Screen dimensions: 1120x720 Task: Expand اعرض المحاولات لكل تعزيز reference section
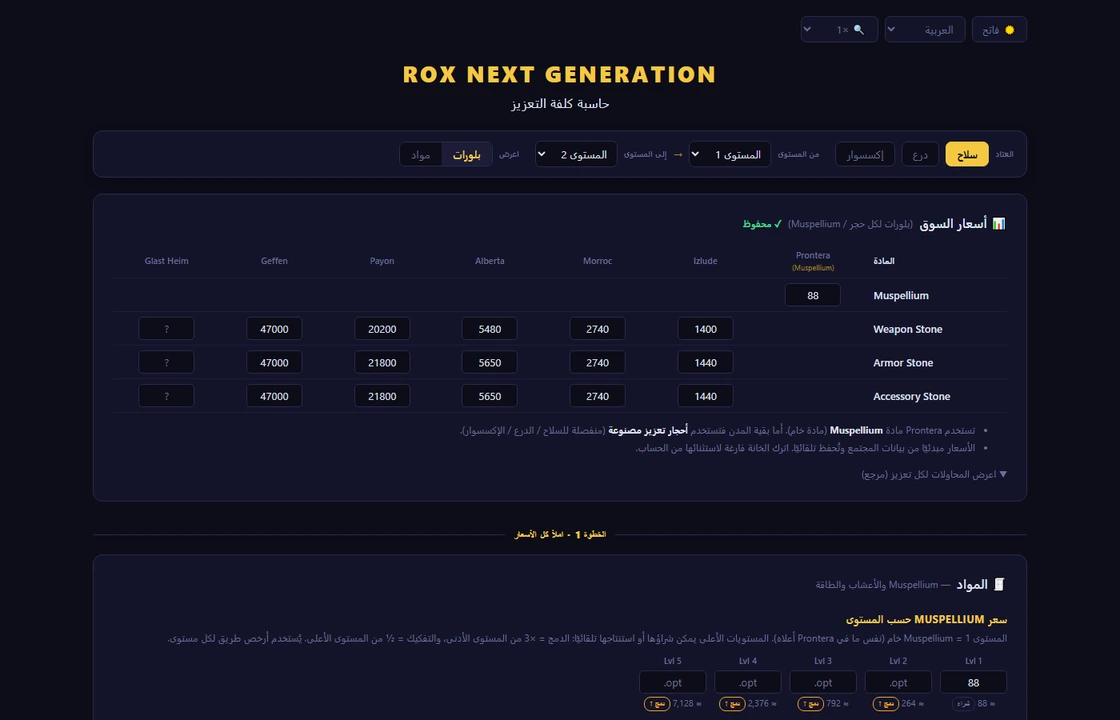(x=934, y=474)
